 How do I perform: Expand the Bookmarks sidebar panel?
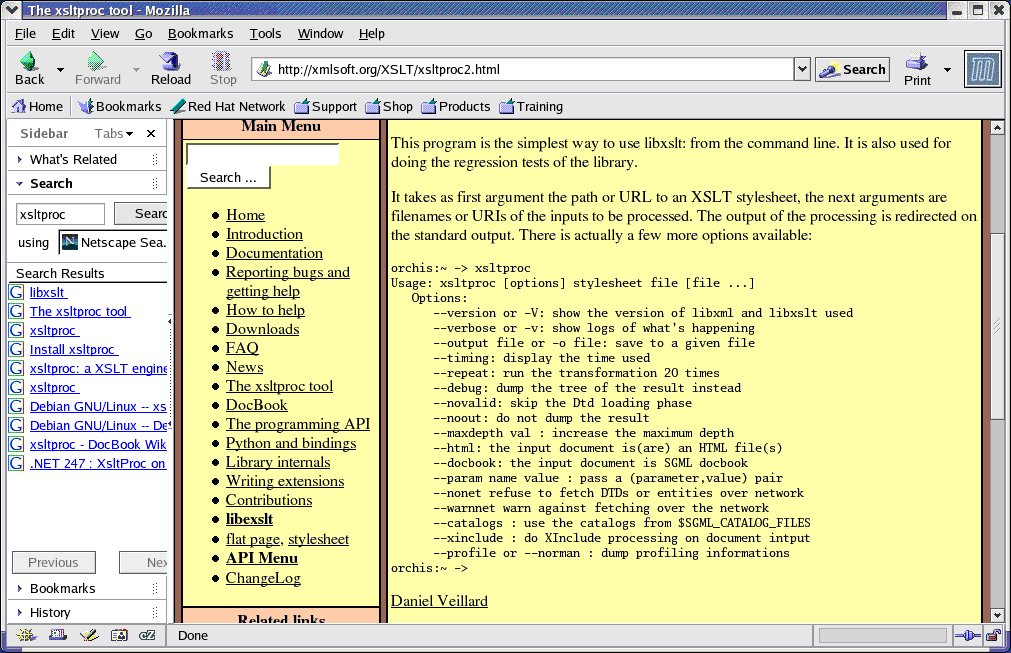coord(87,589)
